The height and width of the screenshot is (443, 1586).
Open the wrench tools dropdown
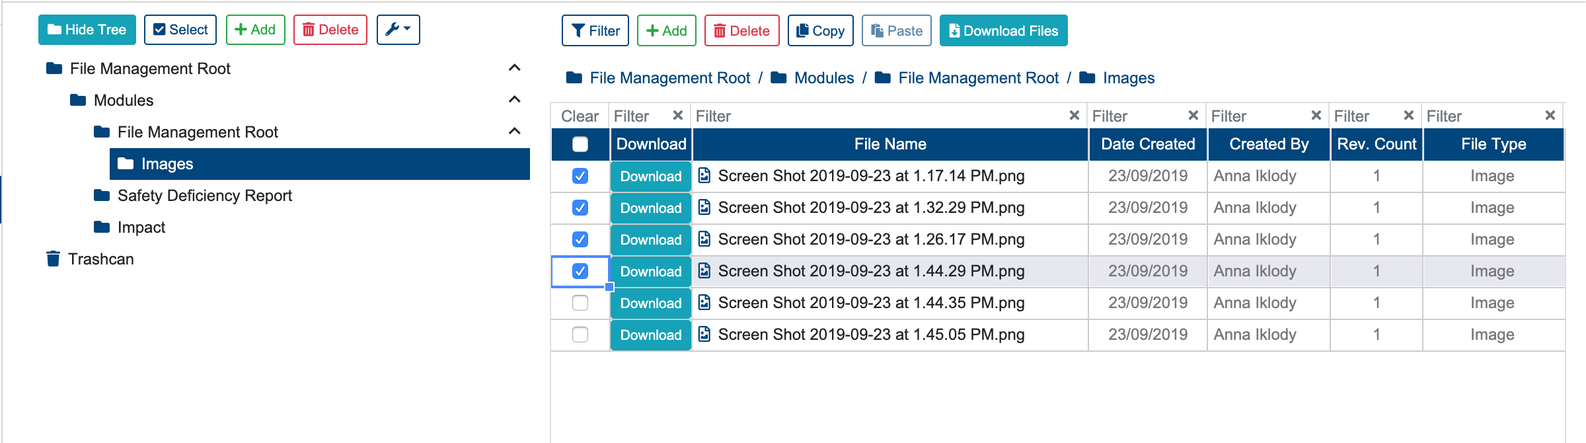pyautogui.click(x=398, y=30)
